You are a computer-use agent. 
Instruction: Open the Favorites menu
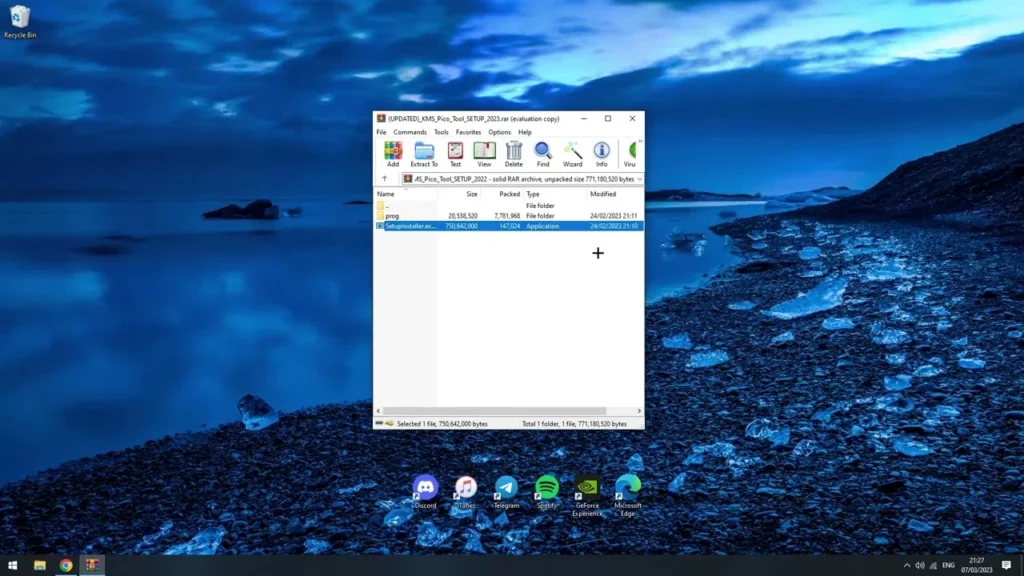click(468, 132)
